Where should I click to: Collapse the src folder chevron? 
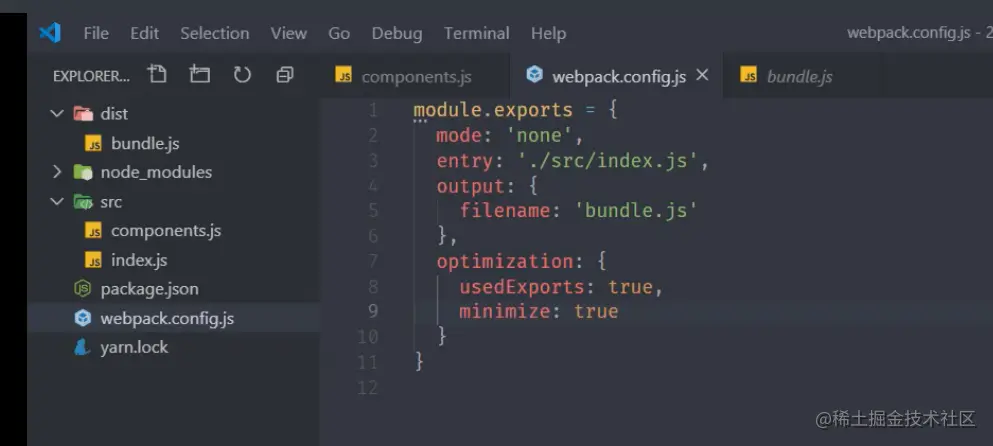point(57,201)
